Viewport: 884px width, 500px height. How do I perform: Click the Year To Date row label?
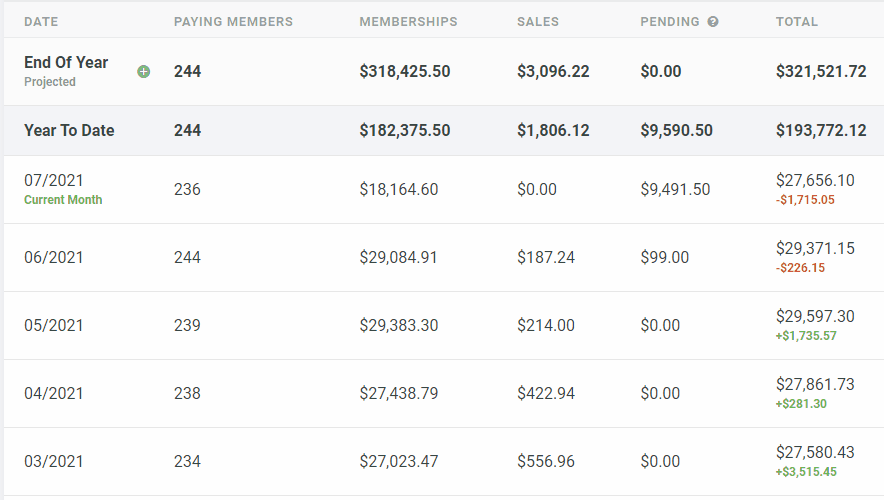tap(69, 131)
